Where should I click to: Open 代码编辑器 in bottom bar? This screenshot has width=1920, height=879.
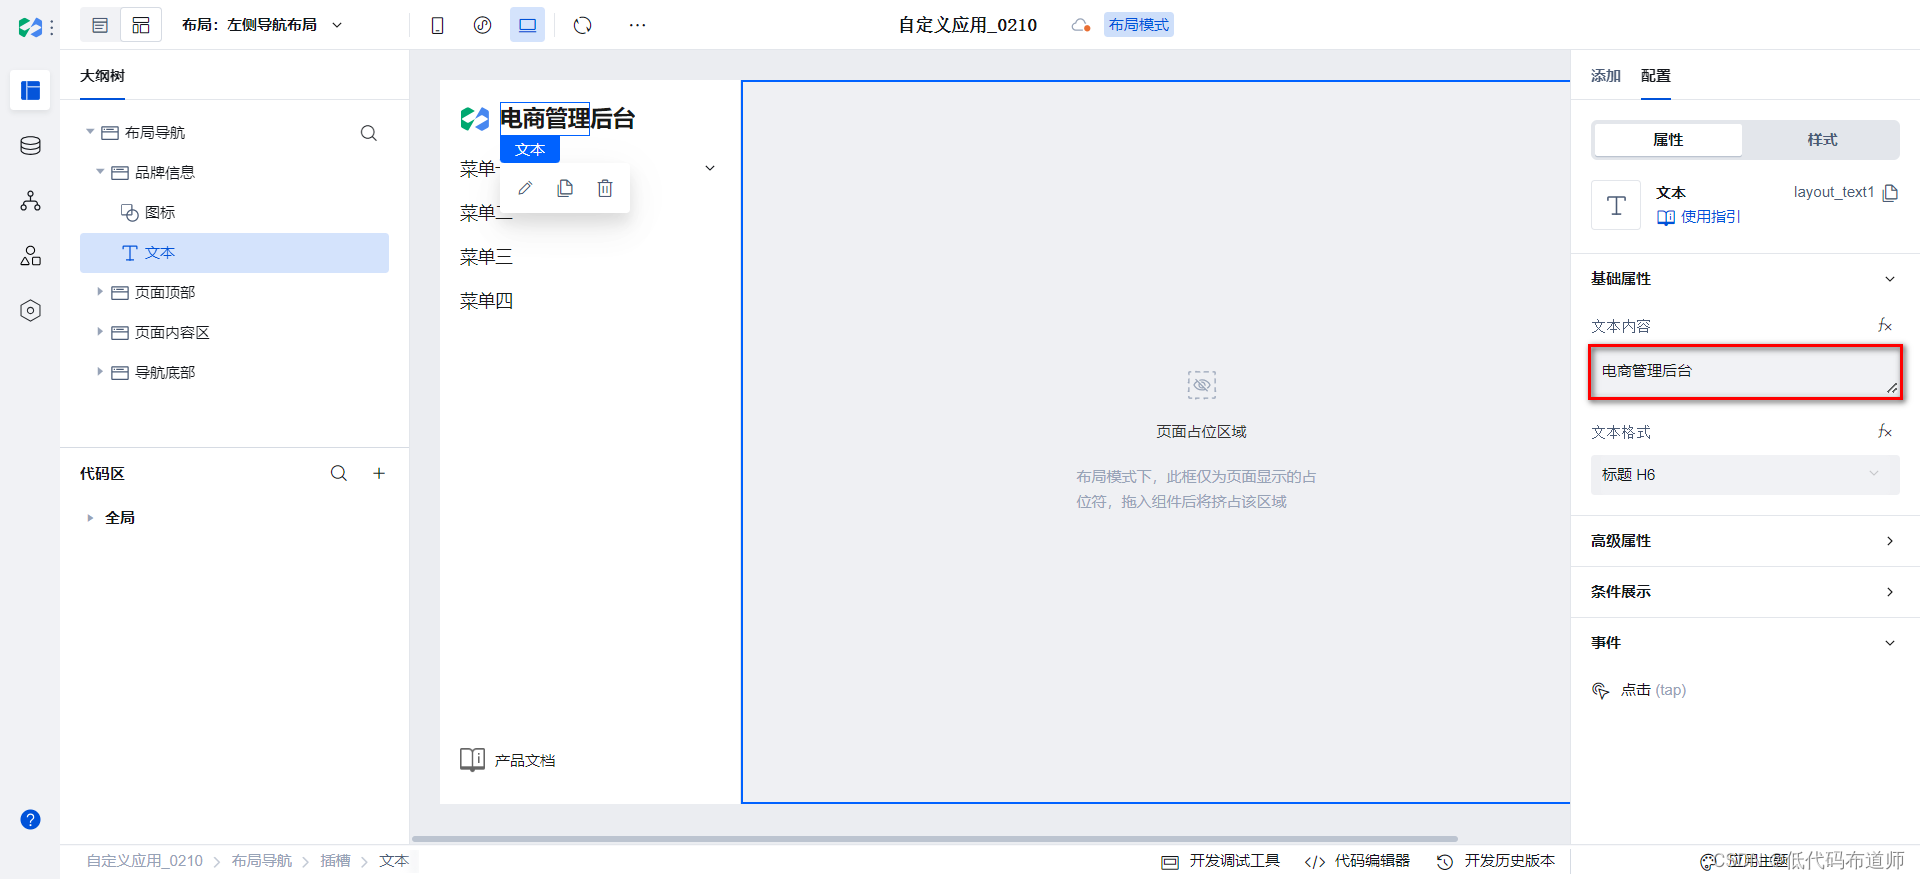point(1357,861)
